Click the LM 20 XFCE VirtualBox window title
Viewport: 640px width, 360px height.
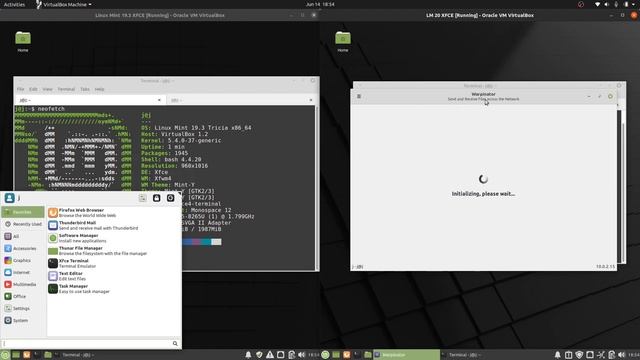[x=480, y=15]
